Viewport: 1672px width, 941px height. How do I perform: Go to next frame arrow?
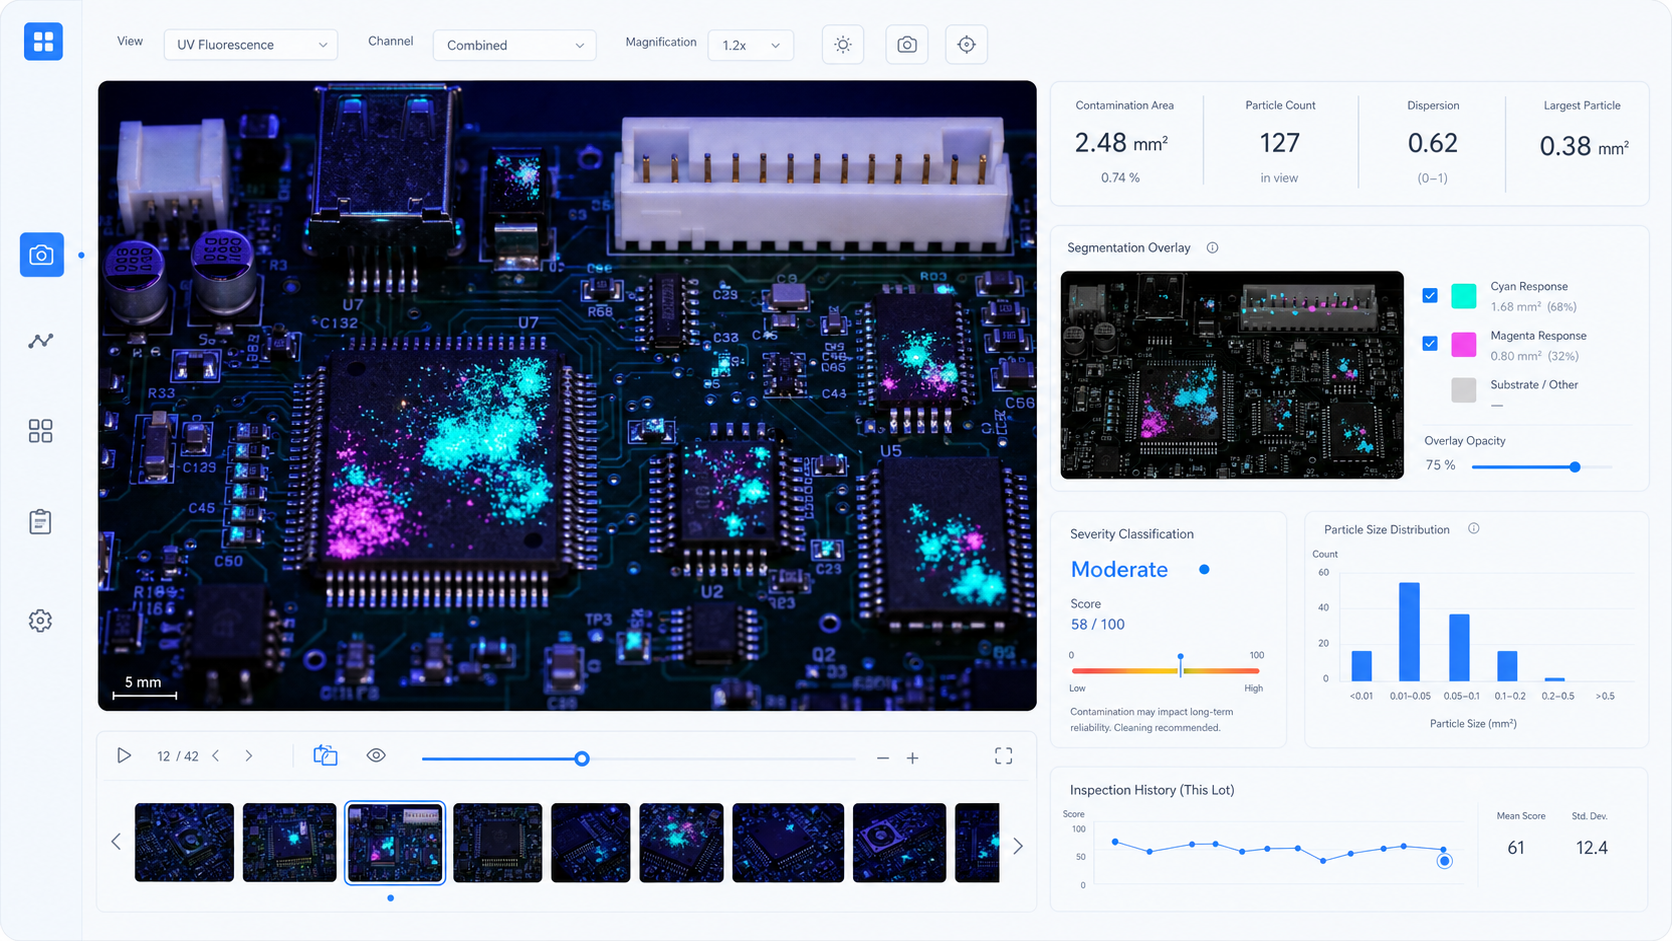[249, 756]
